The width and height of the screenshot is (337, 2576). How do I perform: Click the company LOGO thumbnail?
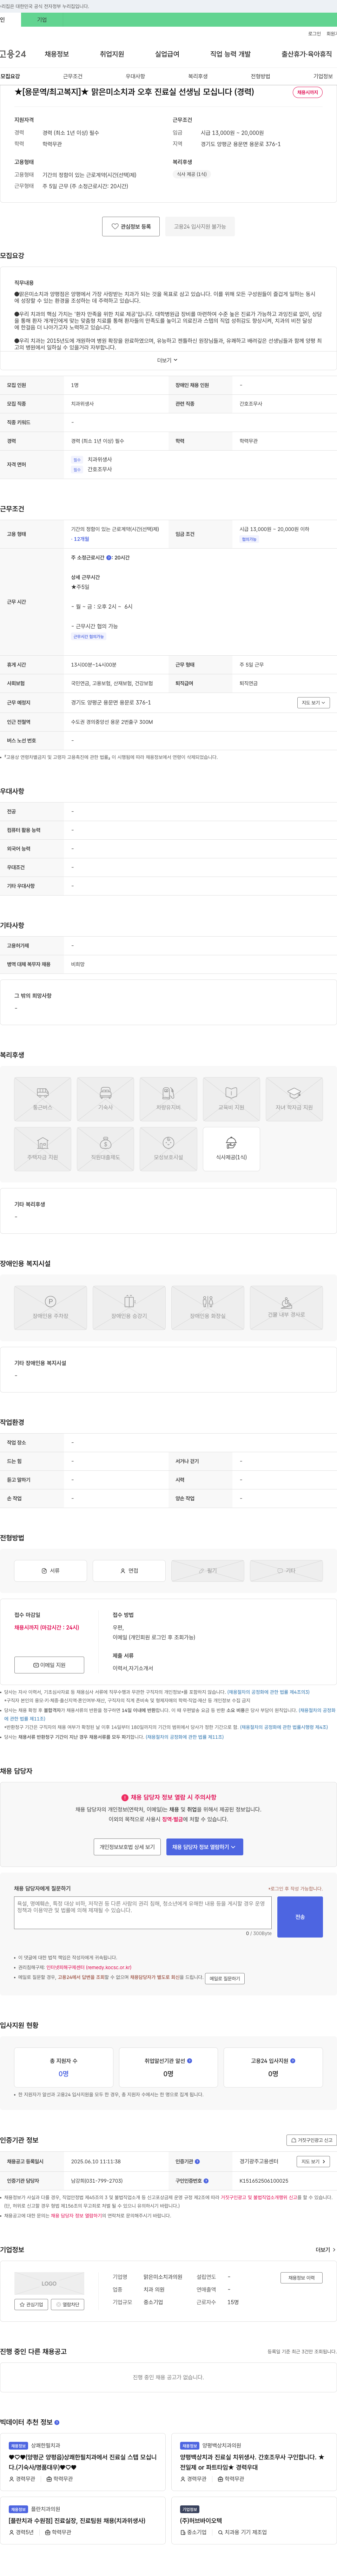click(x=49, y=2284)
